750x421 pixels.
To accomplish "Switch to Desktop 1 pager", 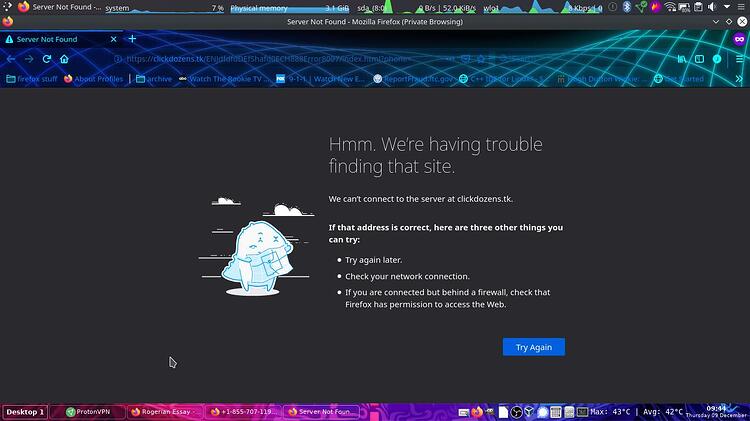I will [25, 412].
